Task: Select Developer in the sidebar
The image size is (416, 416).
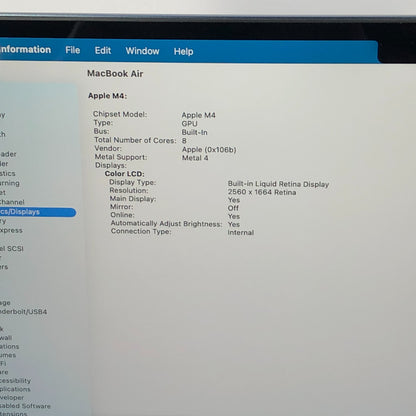Action: point(12,397)
